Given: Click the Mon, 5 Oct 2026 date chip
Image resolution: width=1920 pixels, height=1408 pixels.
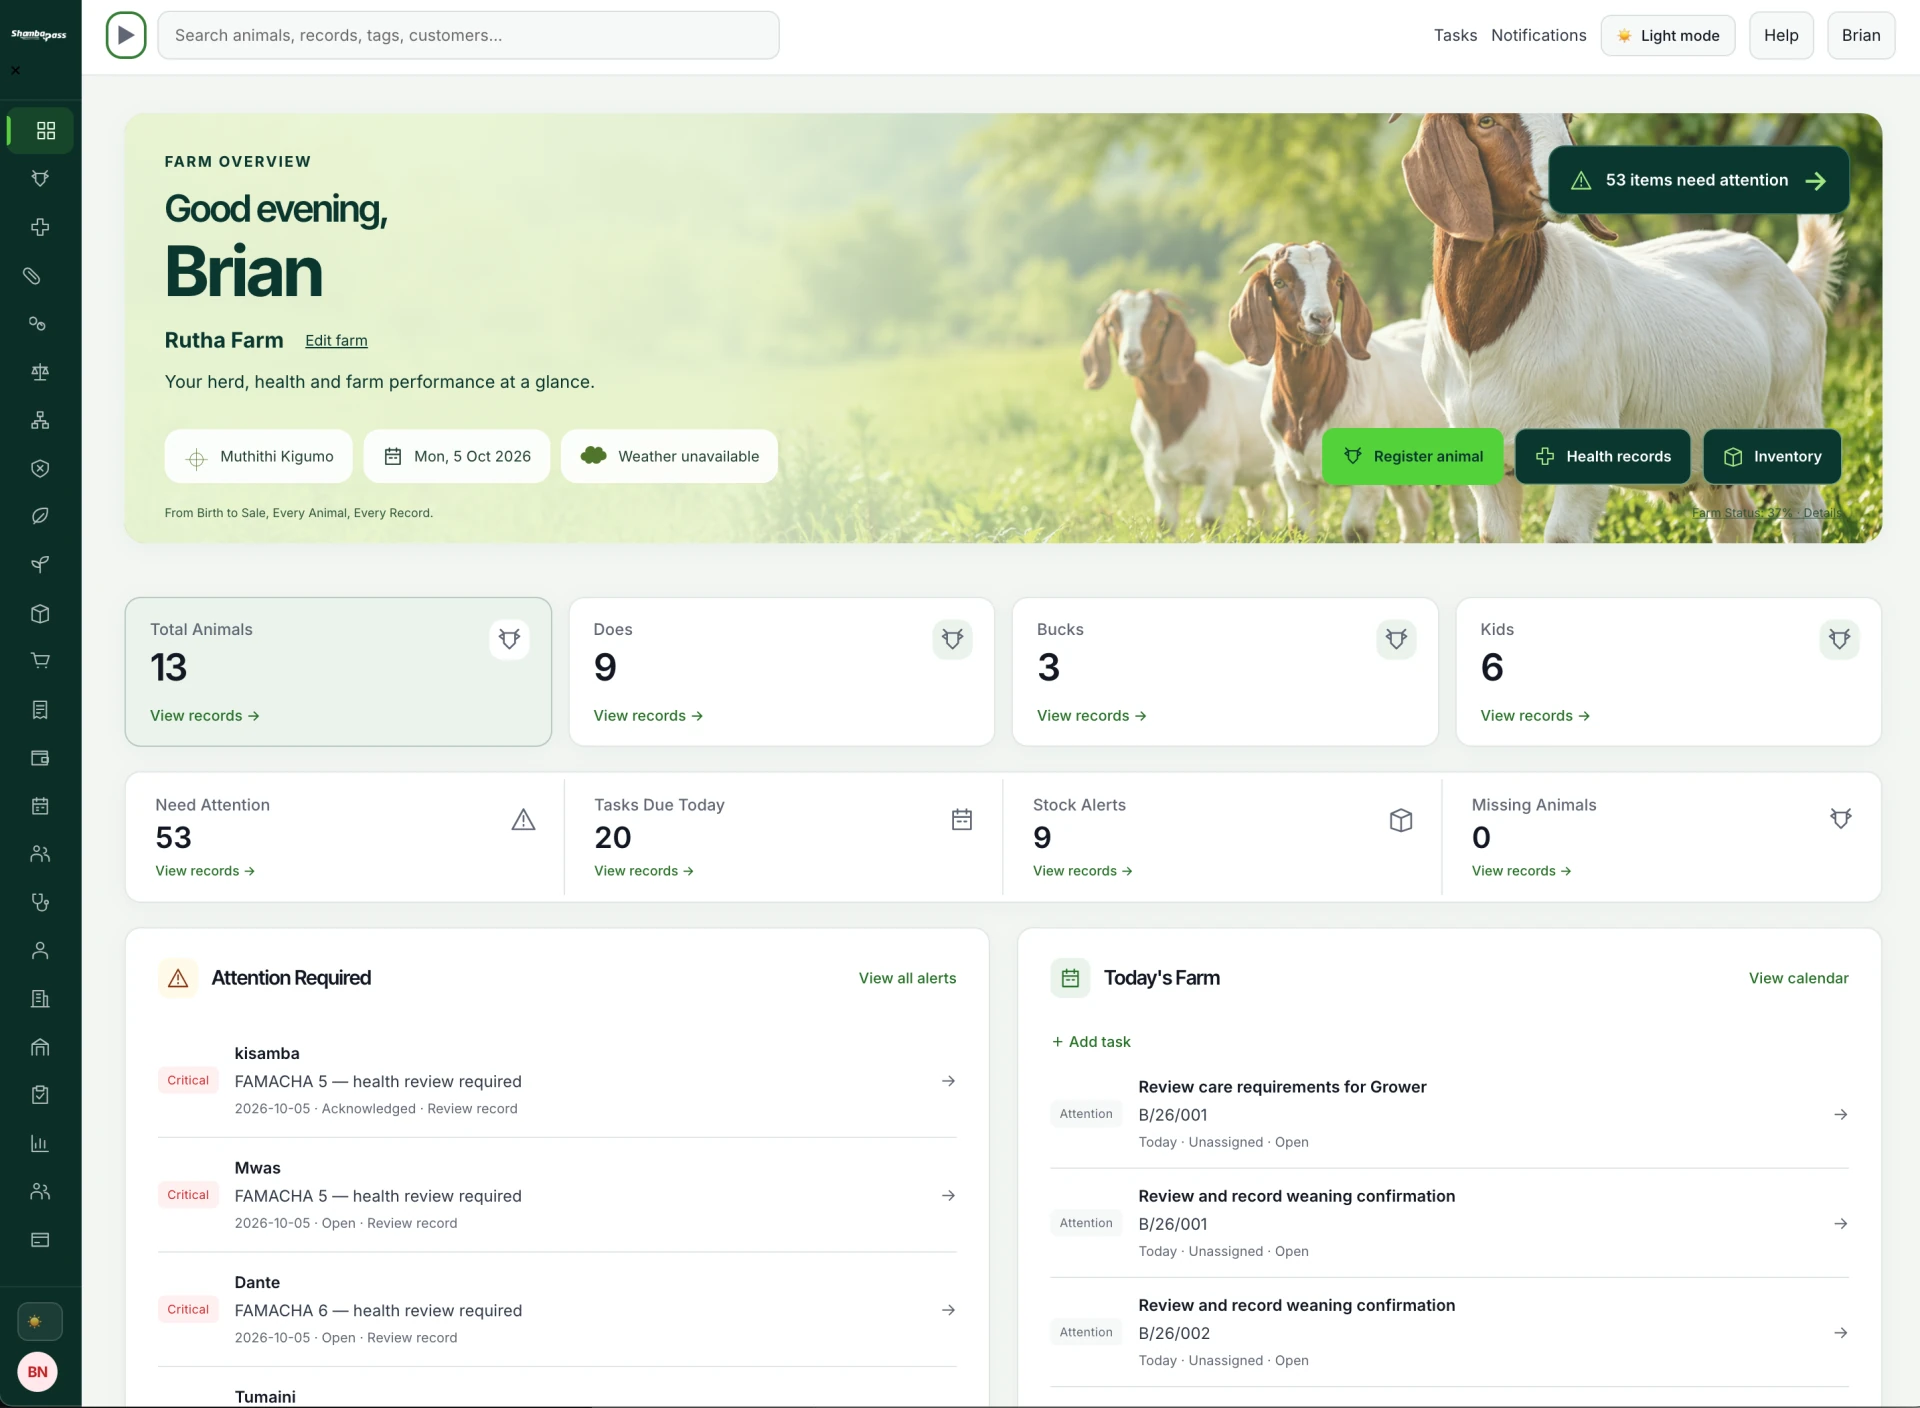Looking at the screenshot, I should [457, 456].
